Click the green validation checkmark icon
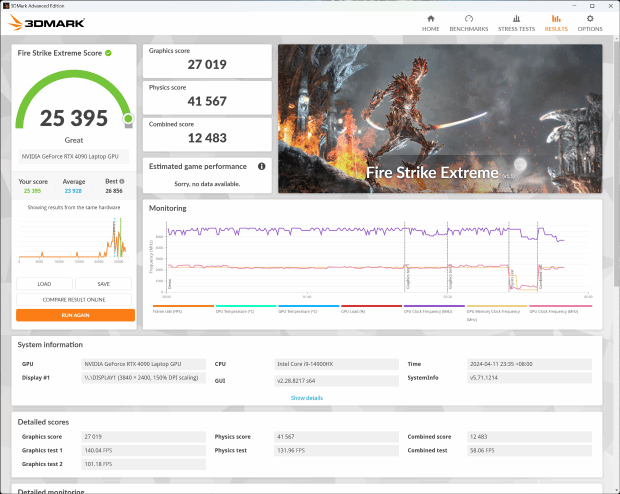620x494 pixels. (x=108, y=53)
